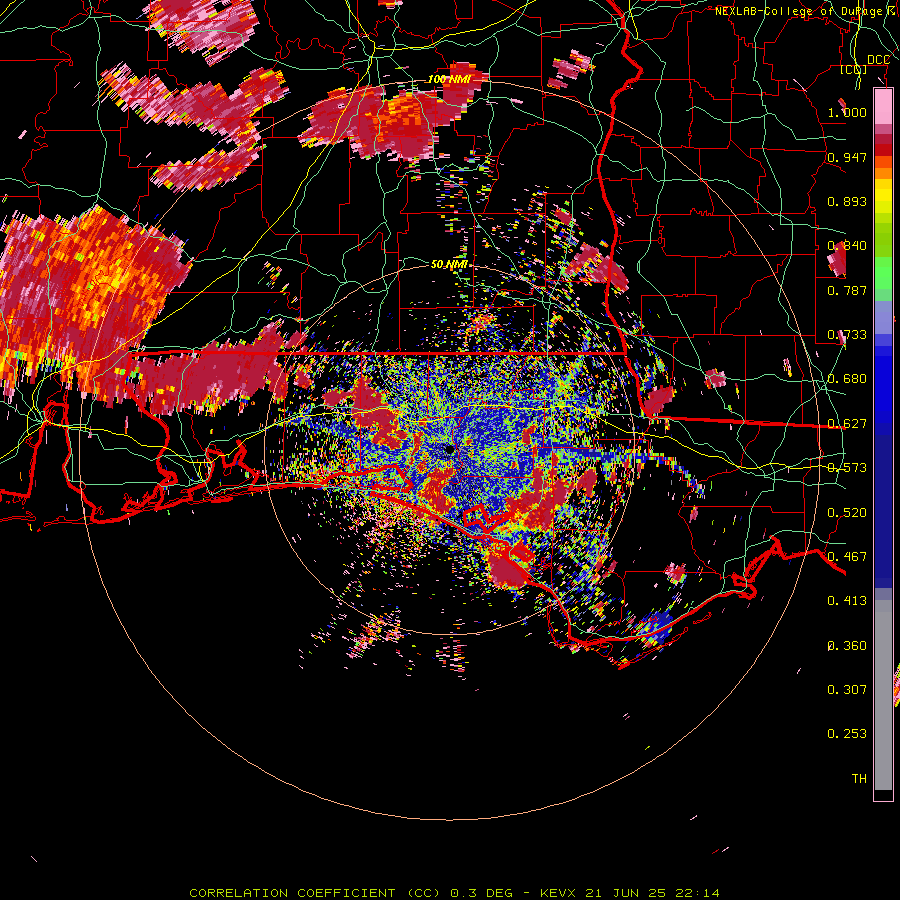The width and height of the screenshot is (900, 900).
Task: Select the 0.413 scale label
Action: tap(847, 601)
